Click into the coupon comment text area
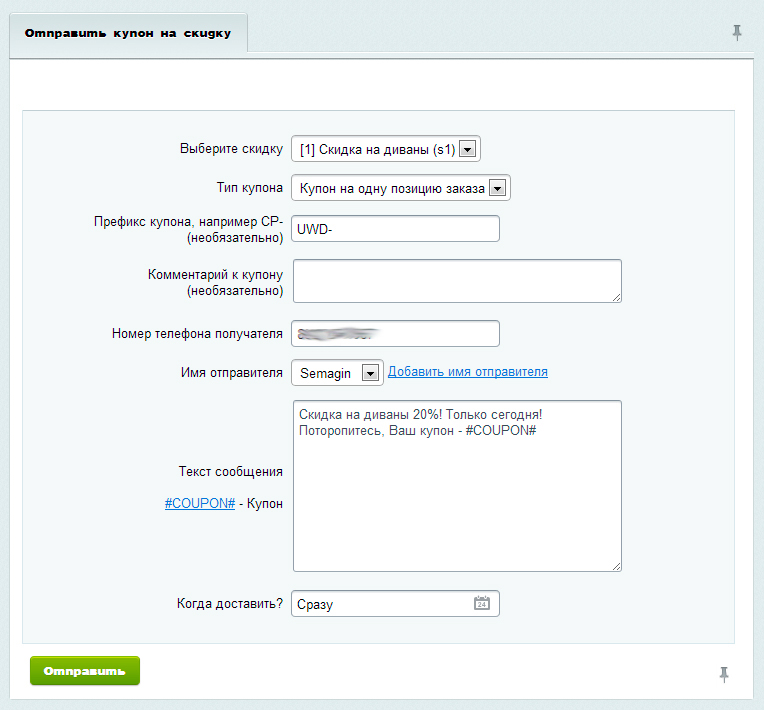 [456, 280]
